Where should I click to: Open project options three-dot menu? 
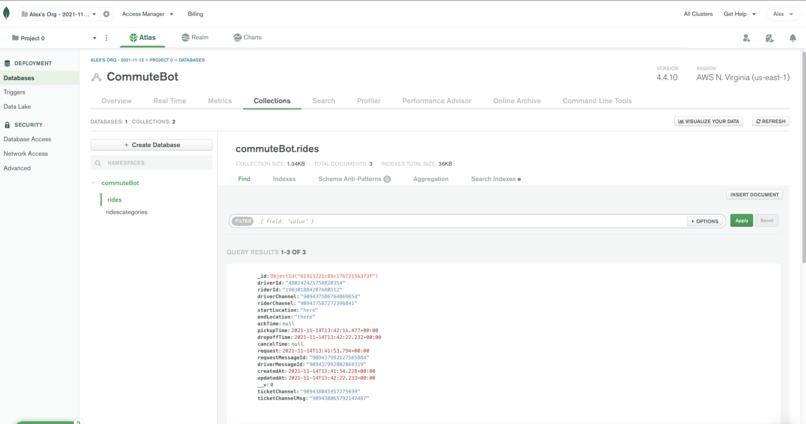coord(106,38)
